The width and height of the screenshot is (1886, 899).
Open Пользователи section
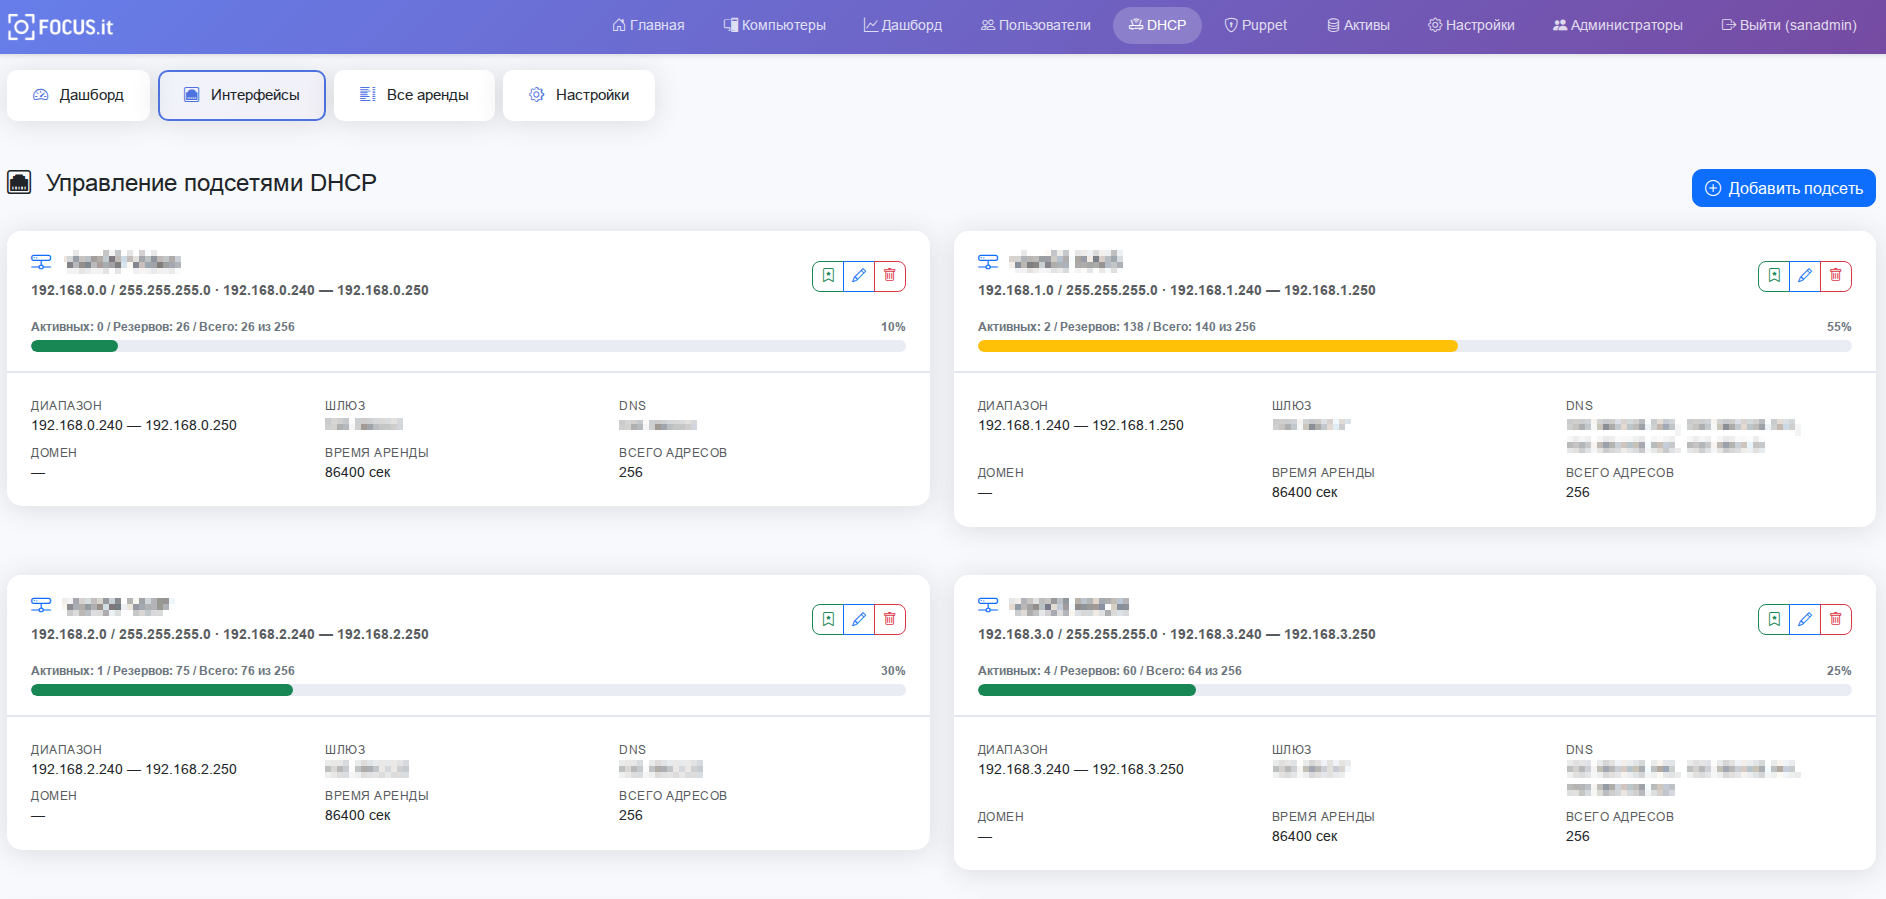[1035, 25]
